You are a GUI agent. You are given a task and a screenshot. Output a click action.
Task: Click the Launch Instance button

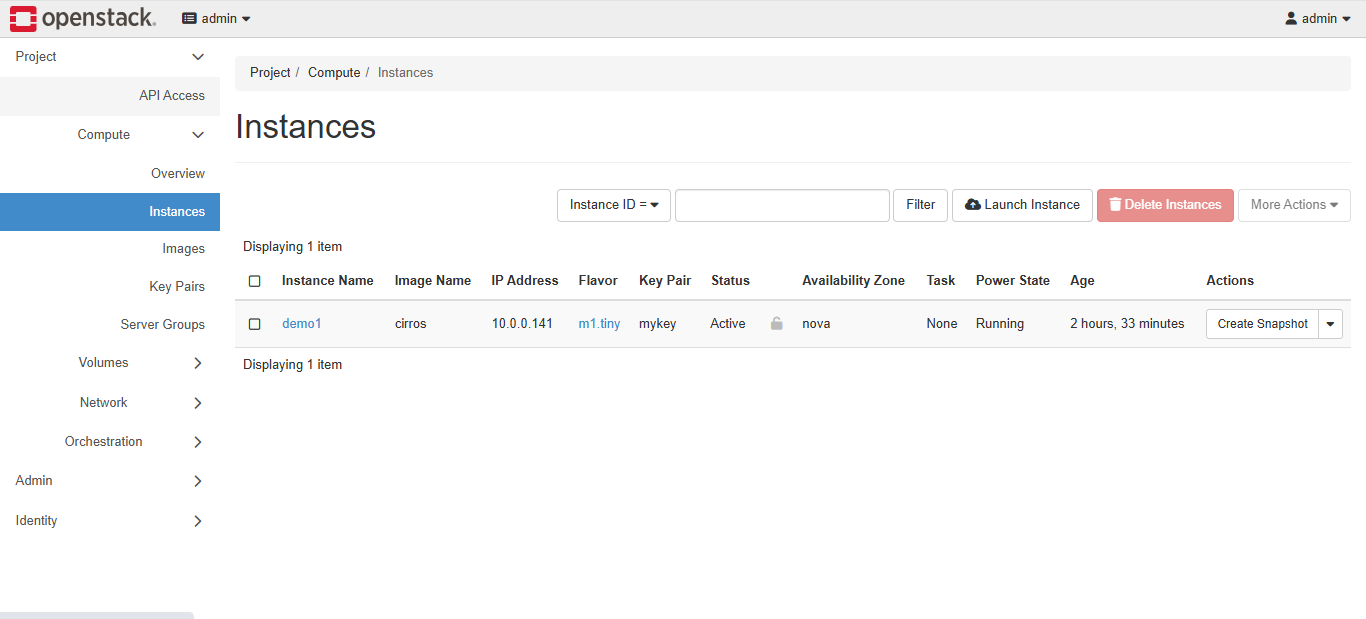coord(1022,205)
